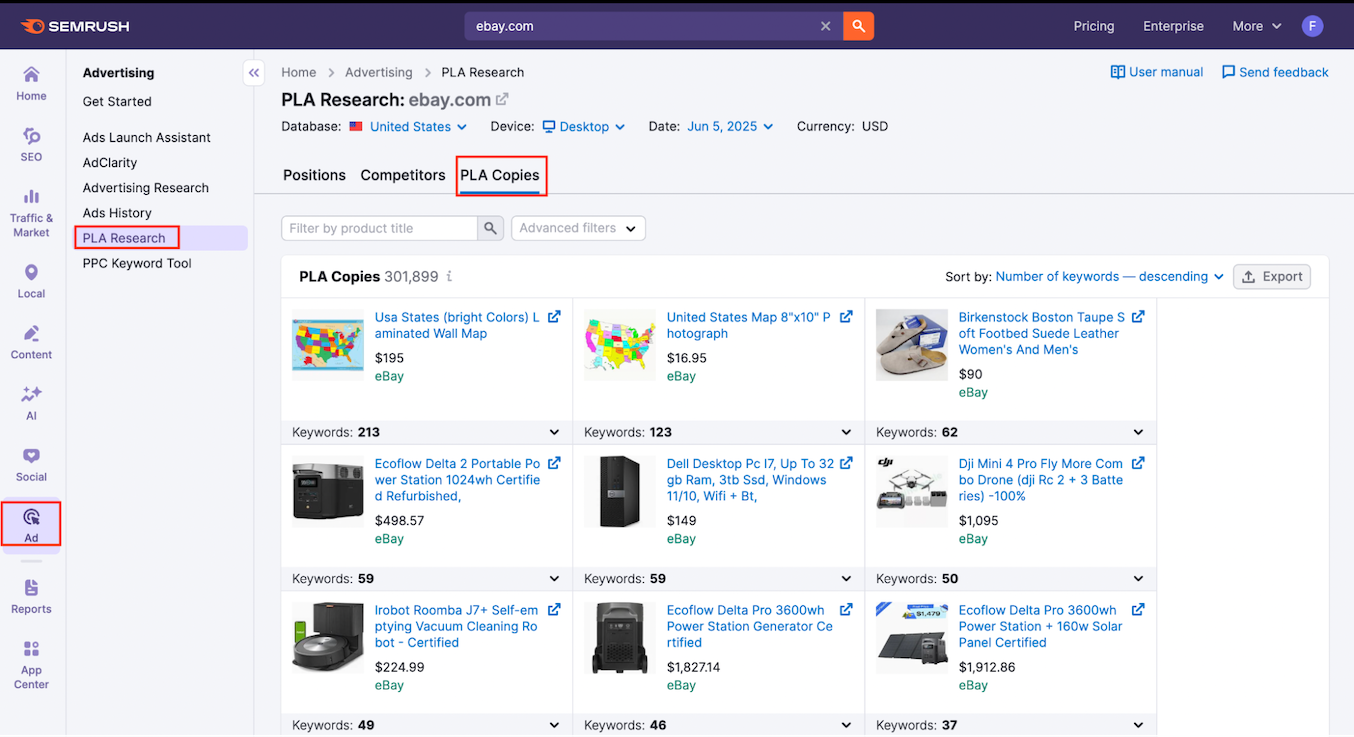Click the user avatar F icon
1354x737 pixels.
1312,26
